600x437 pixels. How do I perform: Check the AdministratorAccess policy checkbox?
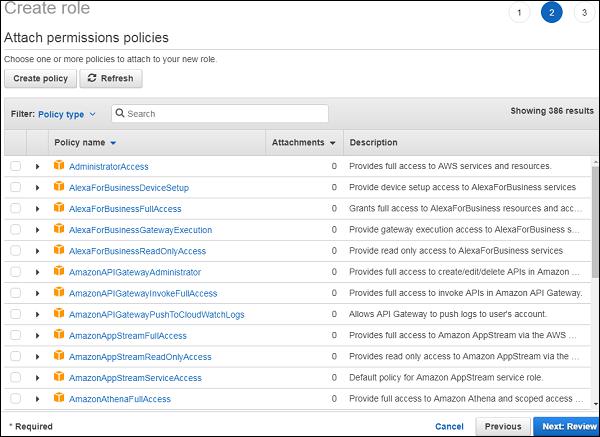(x=15, y=166)
